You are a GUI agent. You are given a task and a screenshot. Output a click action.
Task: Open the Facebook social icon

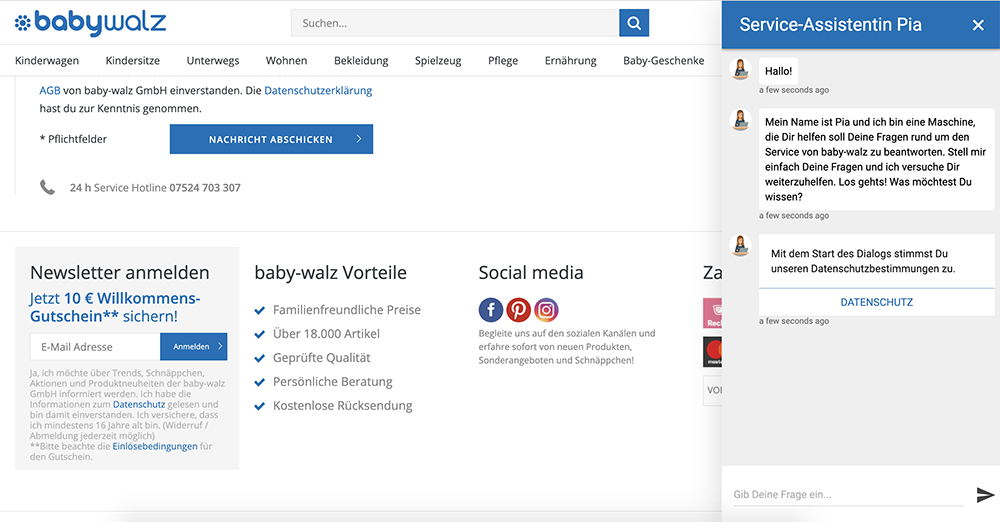click(x=490, y=310)
